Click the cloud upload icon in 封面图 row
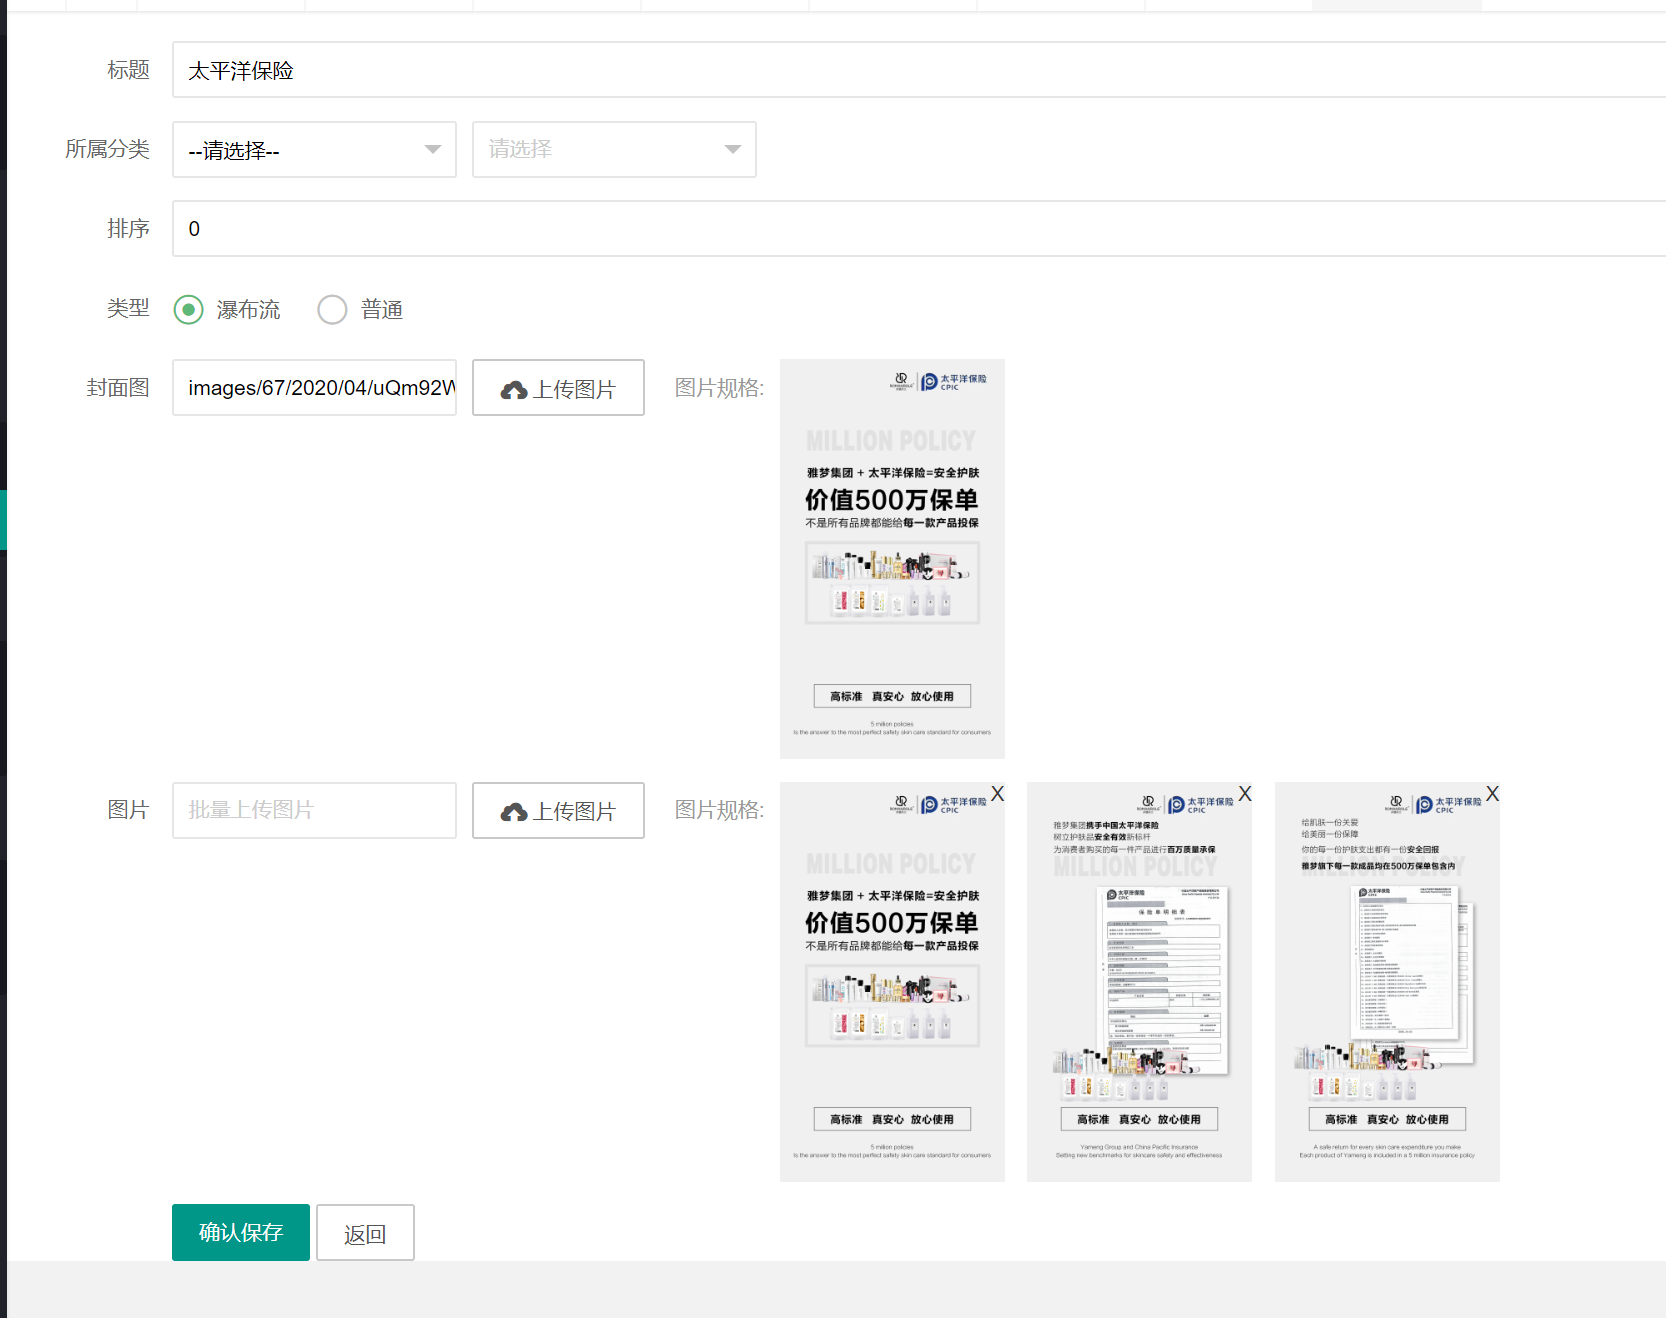Viewport: 1666px width, 1318px height. point(514,390)
